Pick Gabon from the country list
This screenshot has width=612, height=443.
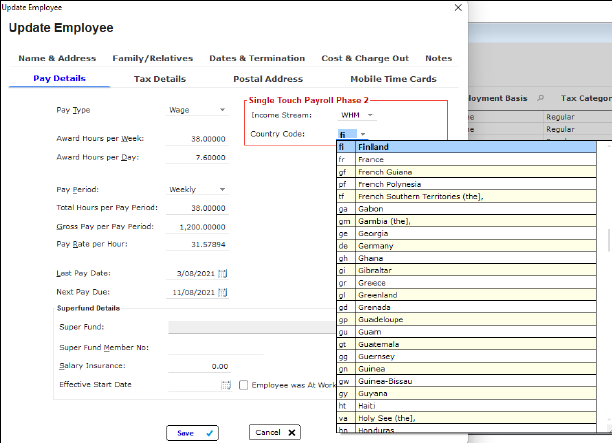click(466, 209)
